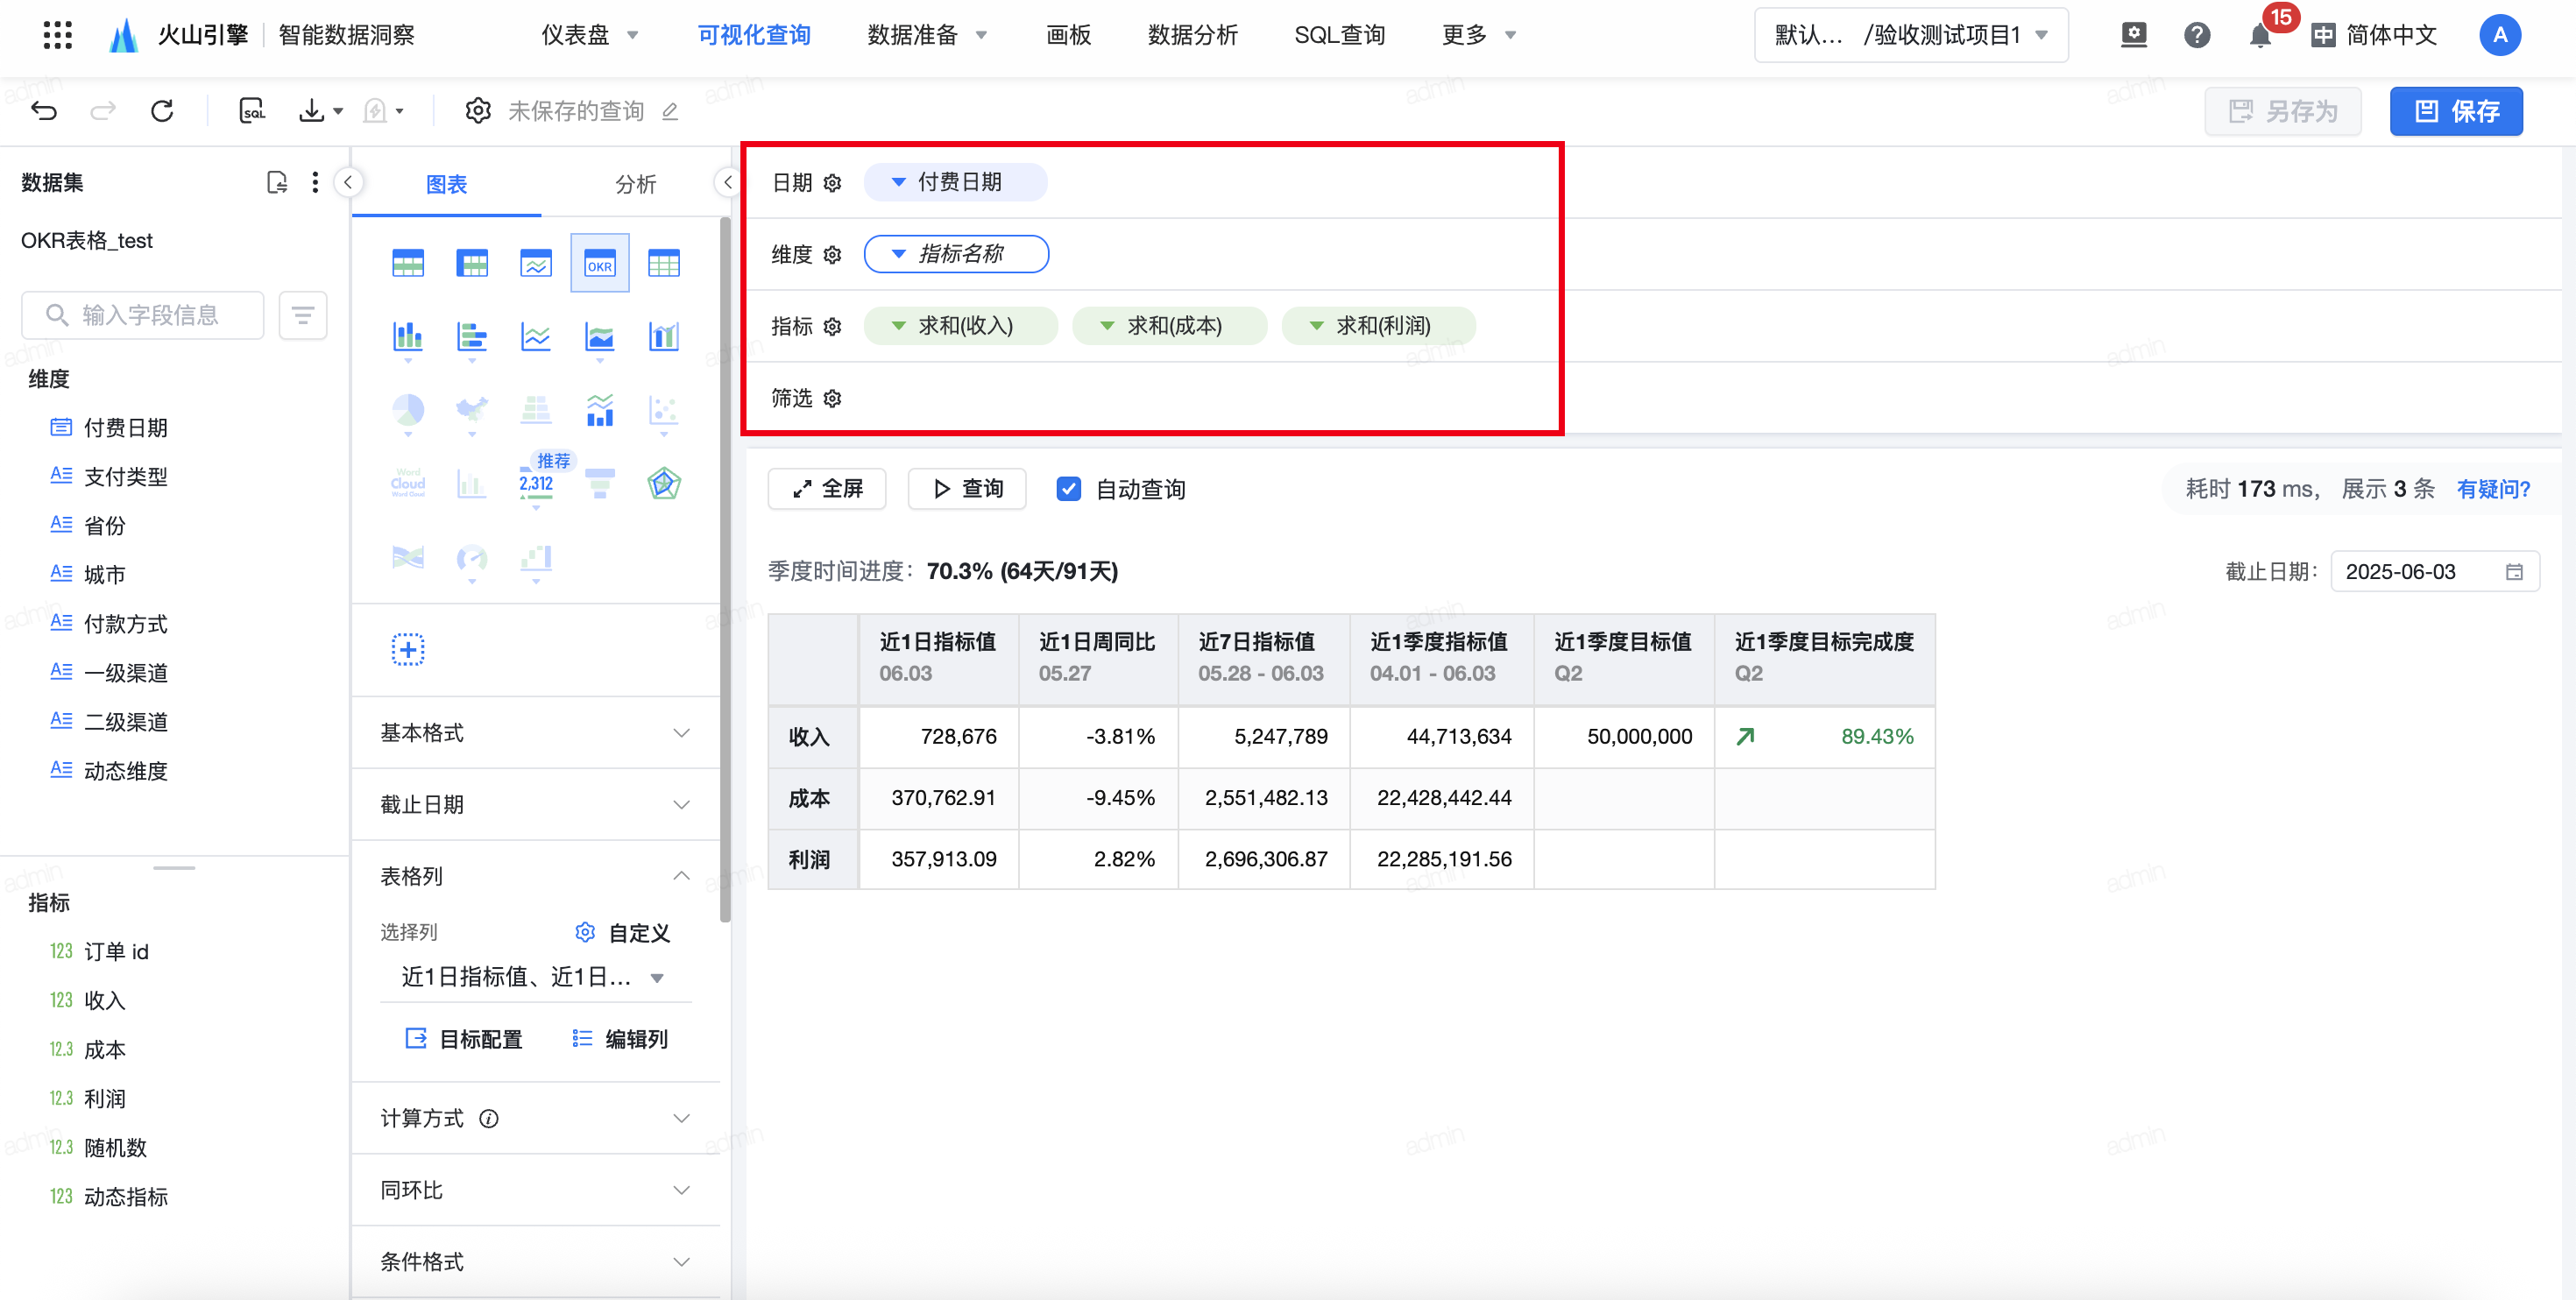Go to 画板 in top navigation
This screenshot has width=2576, height=1300.
1068,35
